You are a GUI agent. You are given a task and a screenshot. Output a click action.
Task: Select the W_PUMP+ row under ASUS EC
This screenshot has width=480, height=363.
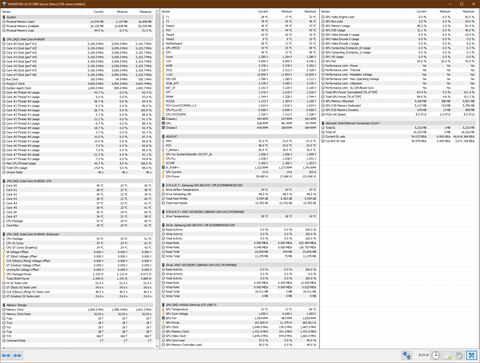coord(239,168)
